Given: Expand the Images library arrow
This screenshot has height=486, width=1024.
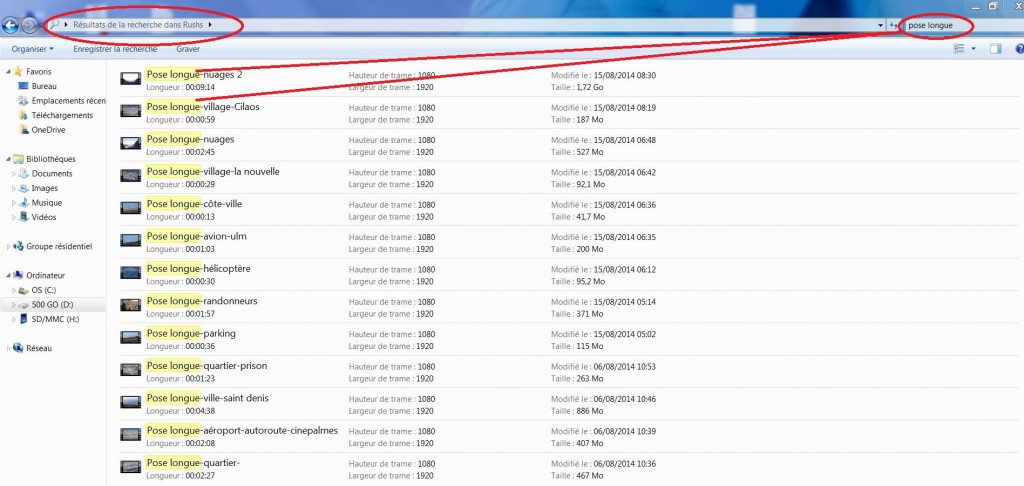Looking at the screenshot, I should [x=14, y=188].
